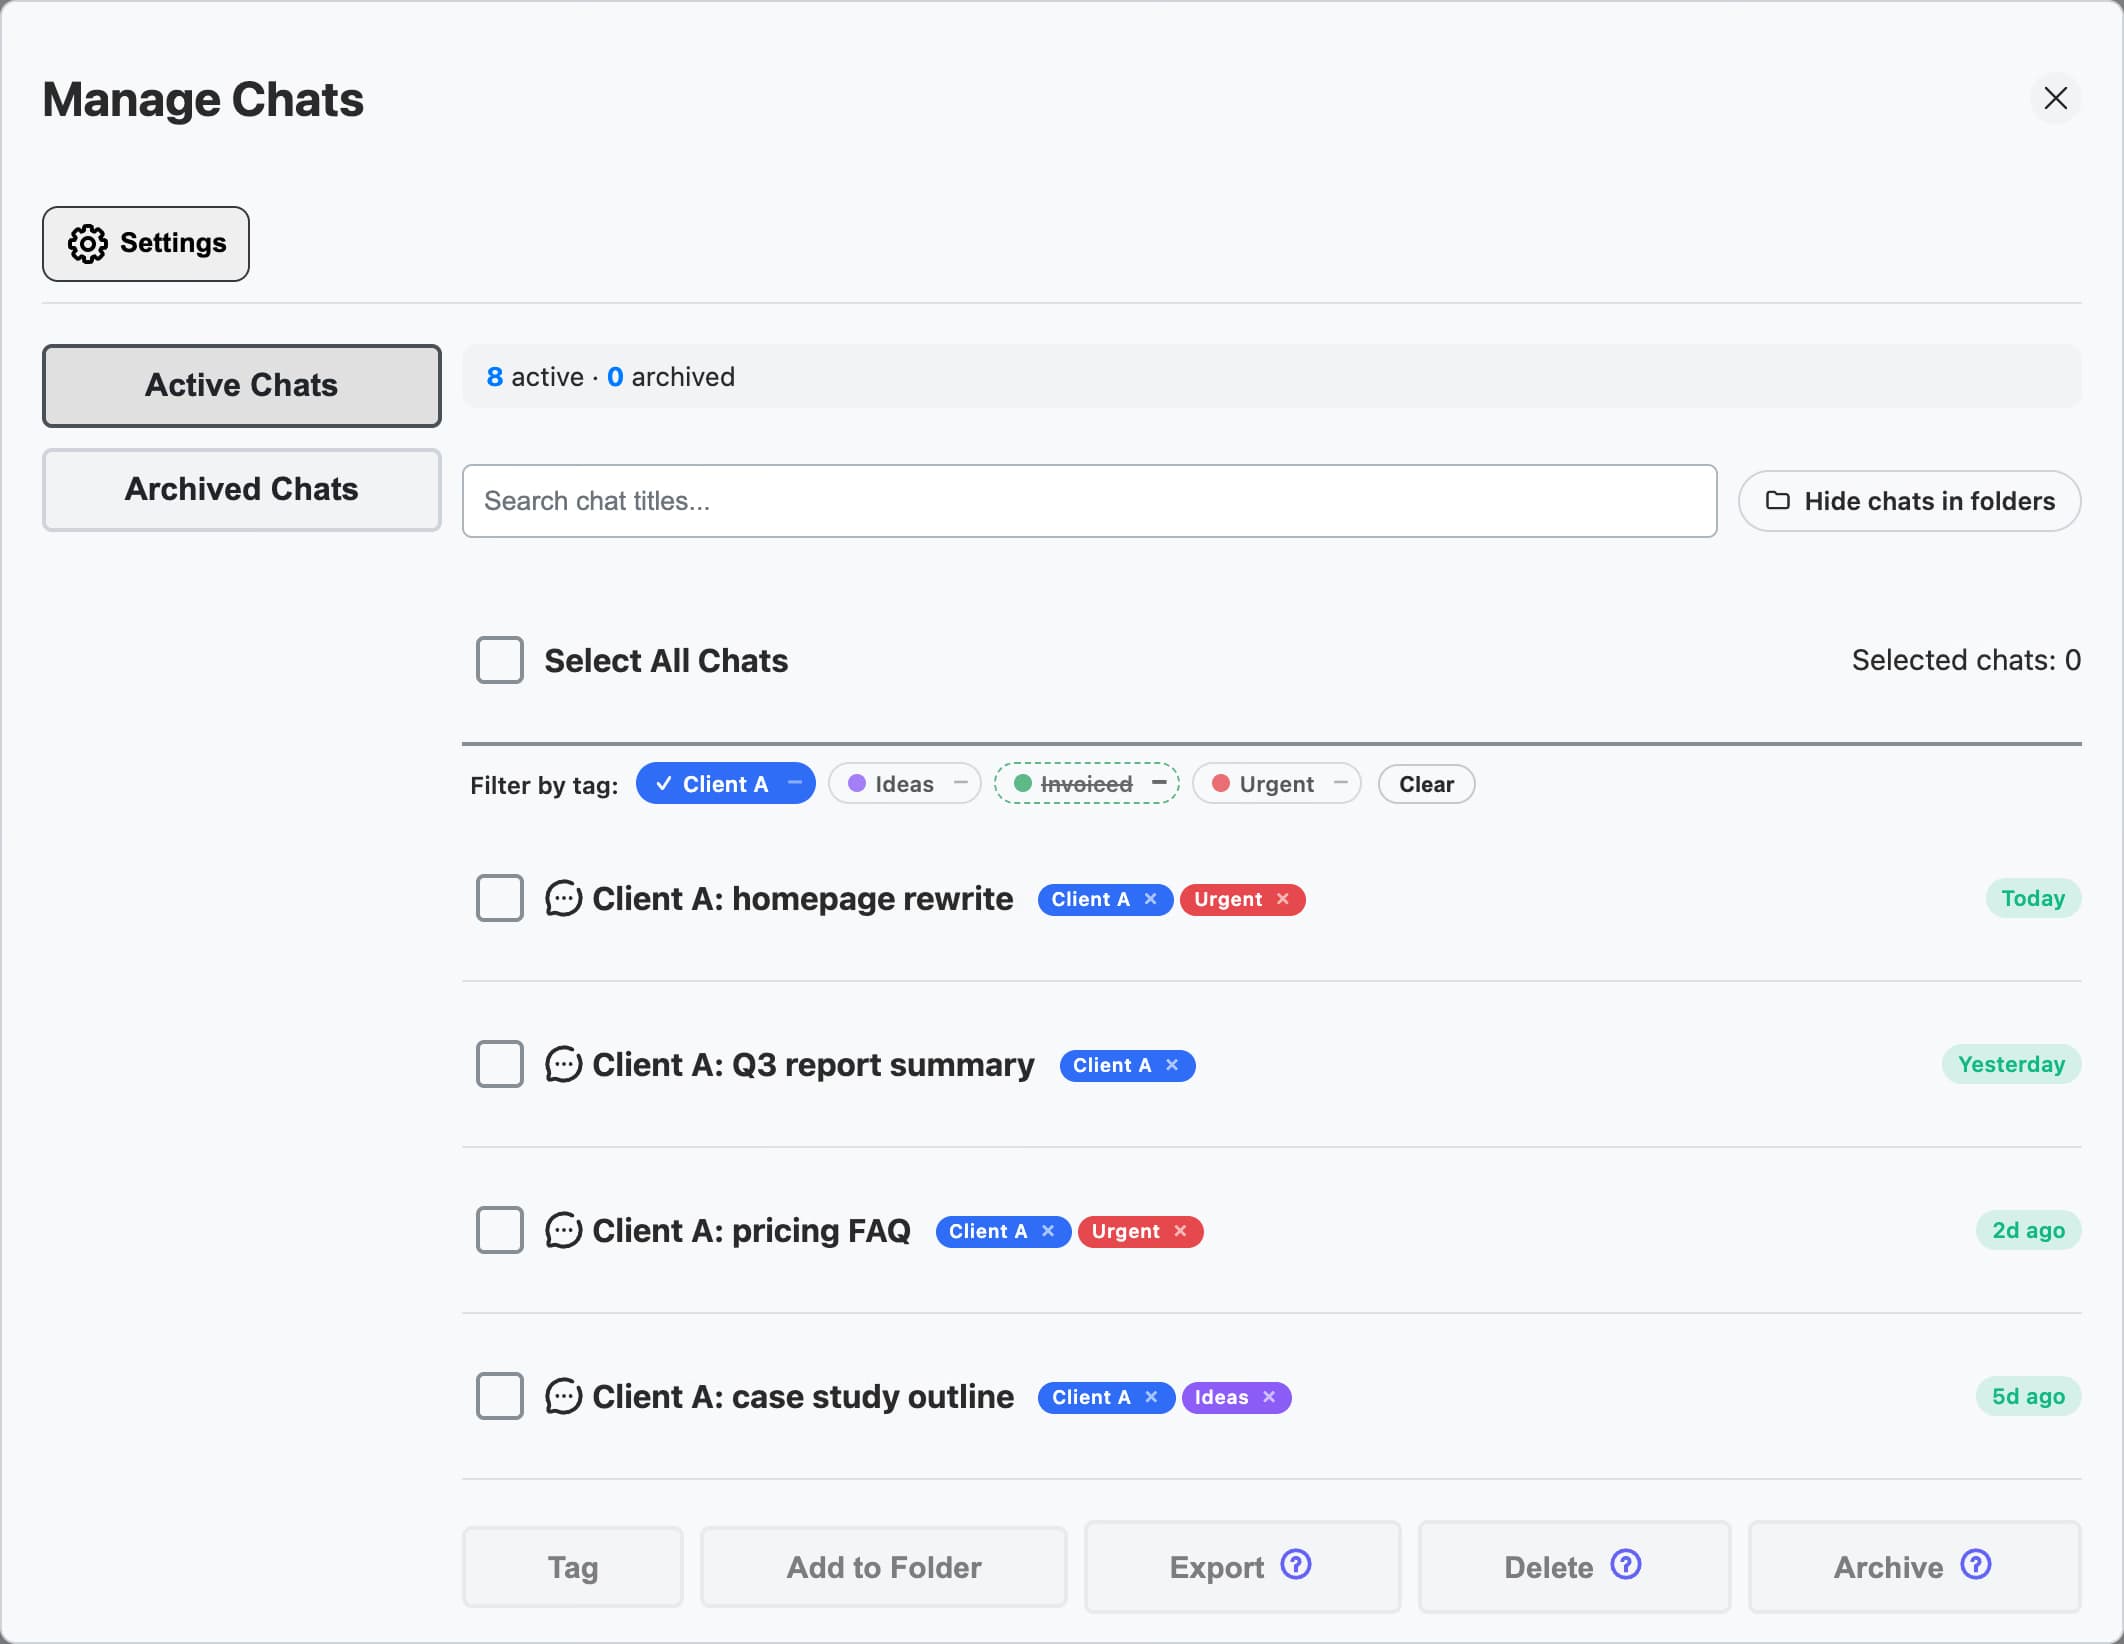Click chat bubble icon of pricing FAQ
Viewport: 2124px width, 1644px height.
[x=564, y=1230]
